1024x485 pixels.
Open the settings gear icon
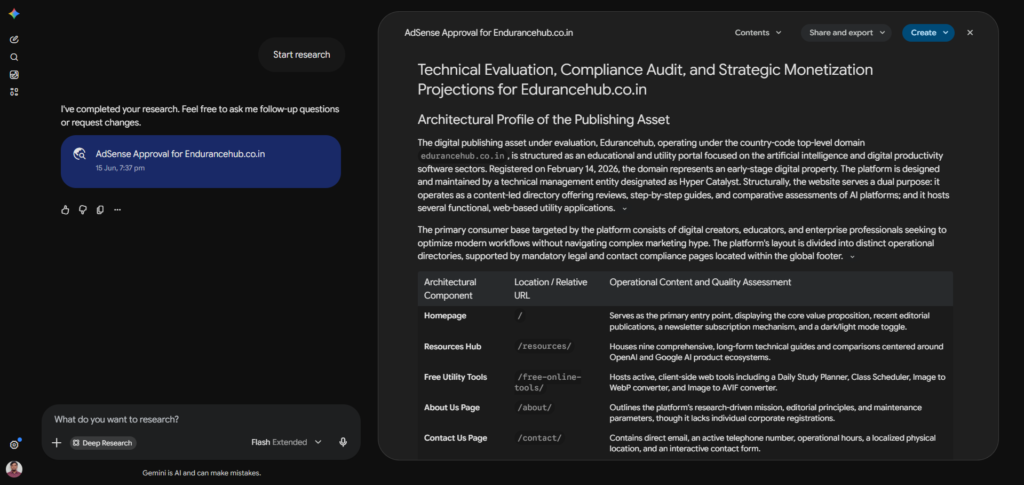(14, 445)
